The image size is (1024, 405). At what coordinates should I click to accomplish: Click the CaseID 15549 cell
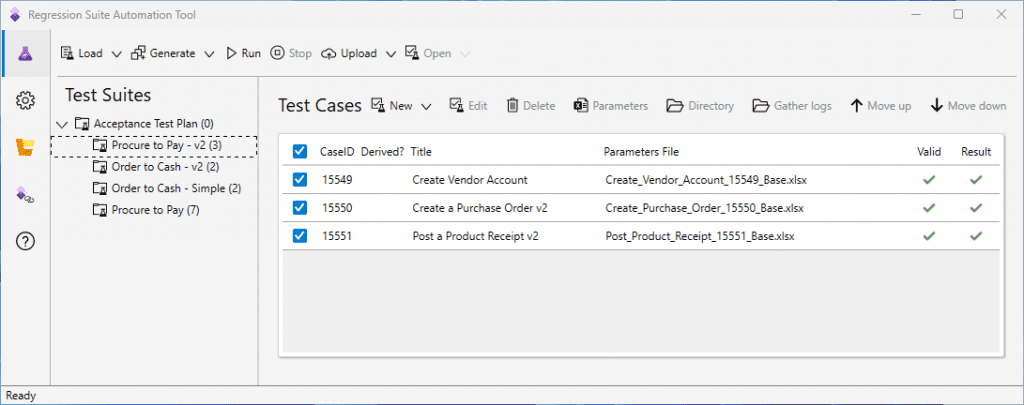[x=337, y=180]
